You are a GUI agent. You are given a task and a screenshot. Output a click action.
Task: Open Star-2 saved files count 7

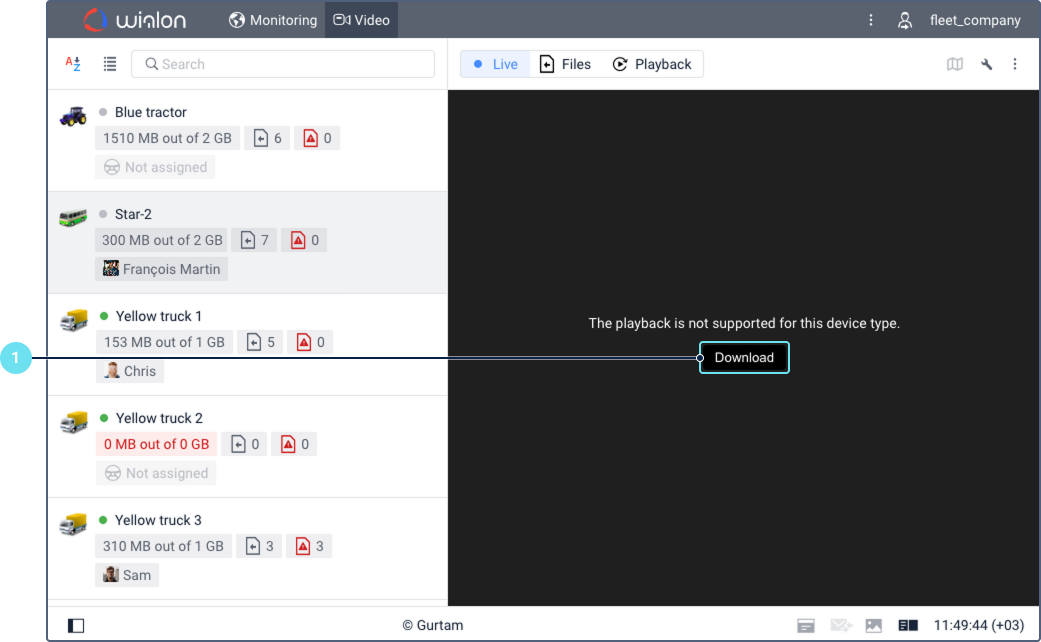254,240
